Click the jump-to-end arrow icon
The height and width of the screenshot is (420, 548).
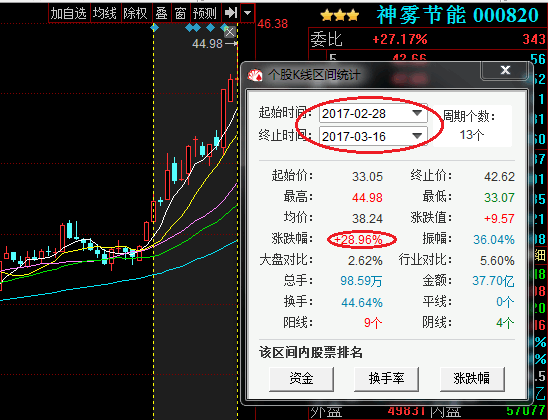(x=231, y=14)
